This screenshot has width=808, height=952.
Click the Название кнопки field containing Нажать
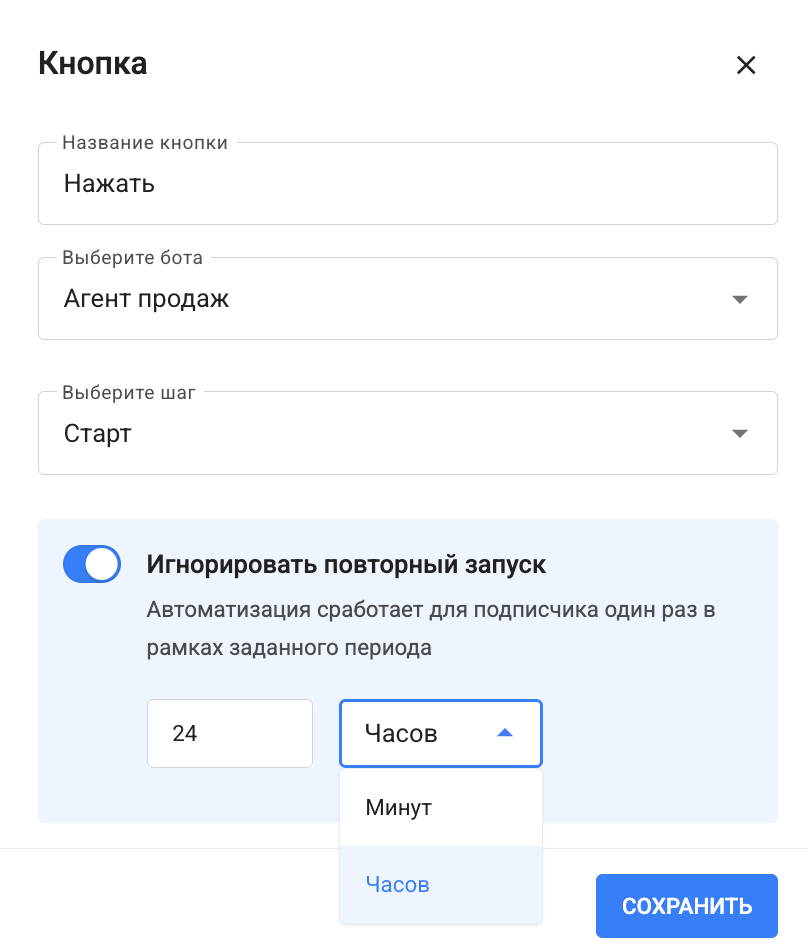pos(407,183)
